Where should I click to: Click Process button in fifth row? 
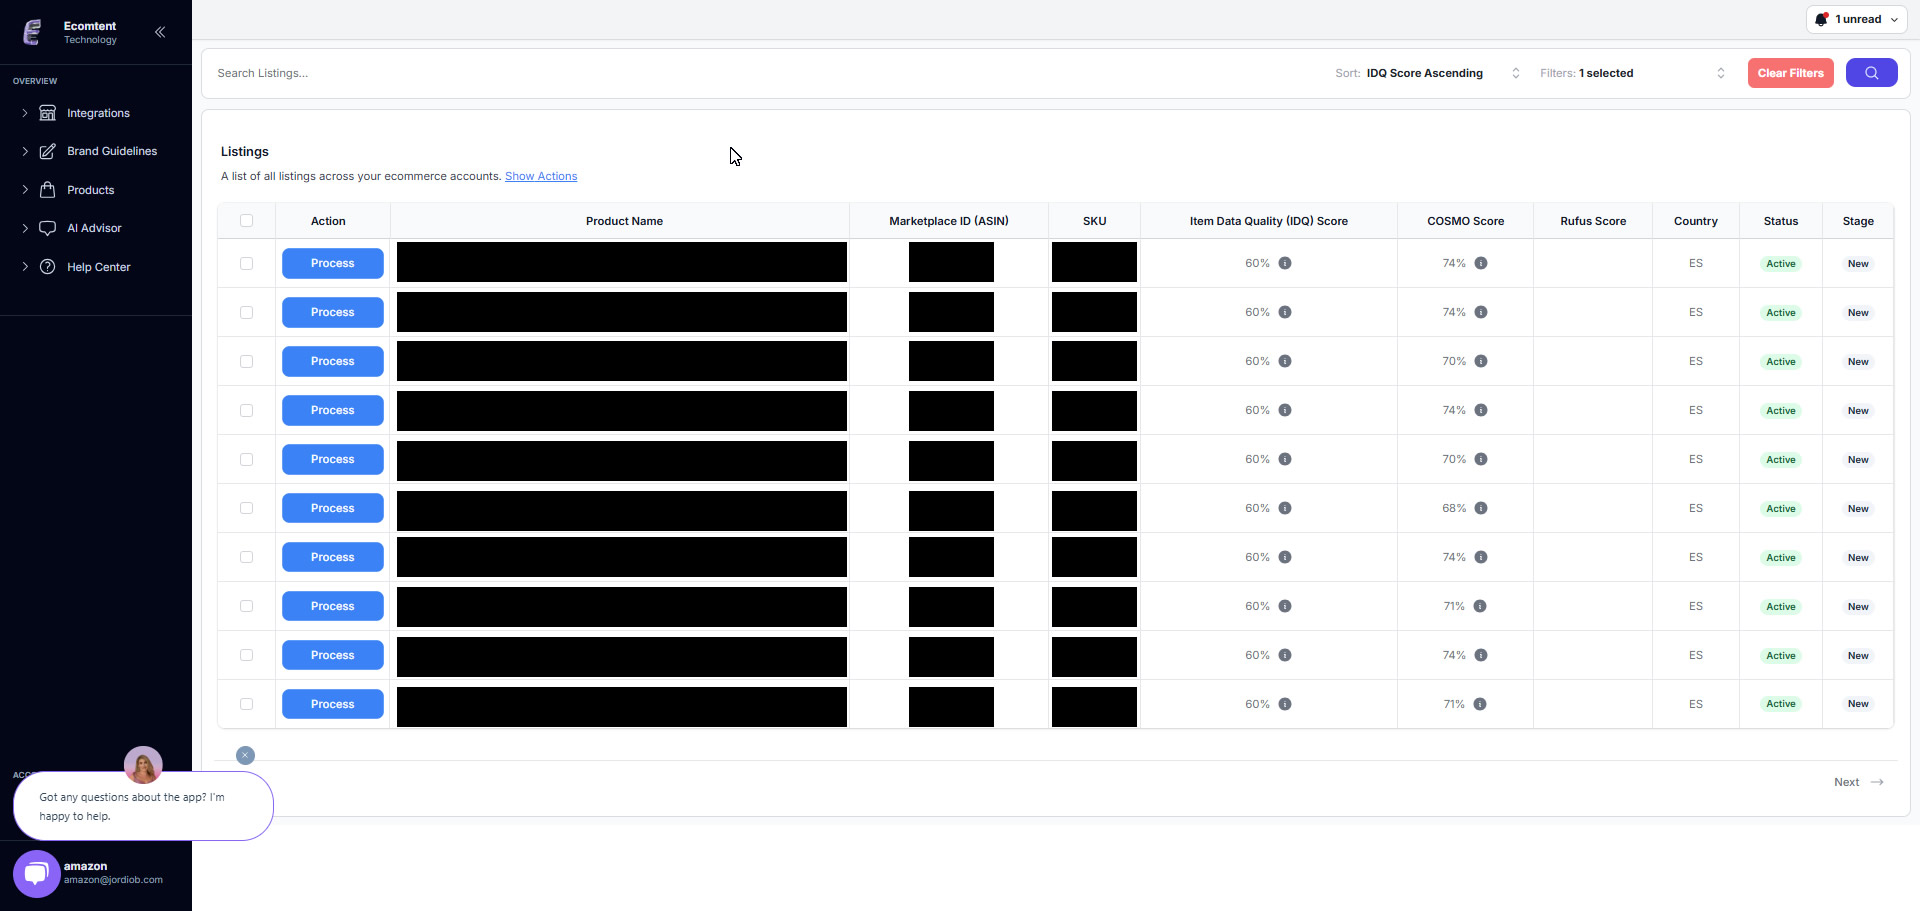click(333, 459)
